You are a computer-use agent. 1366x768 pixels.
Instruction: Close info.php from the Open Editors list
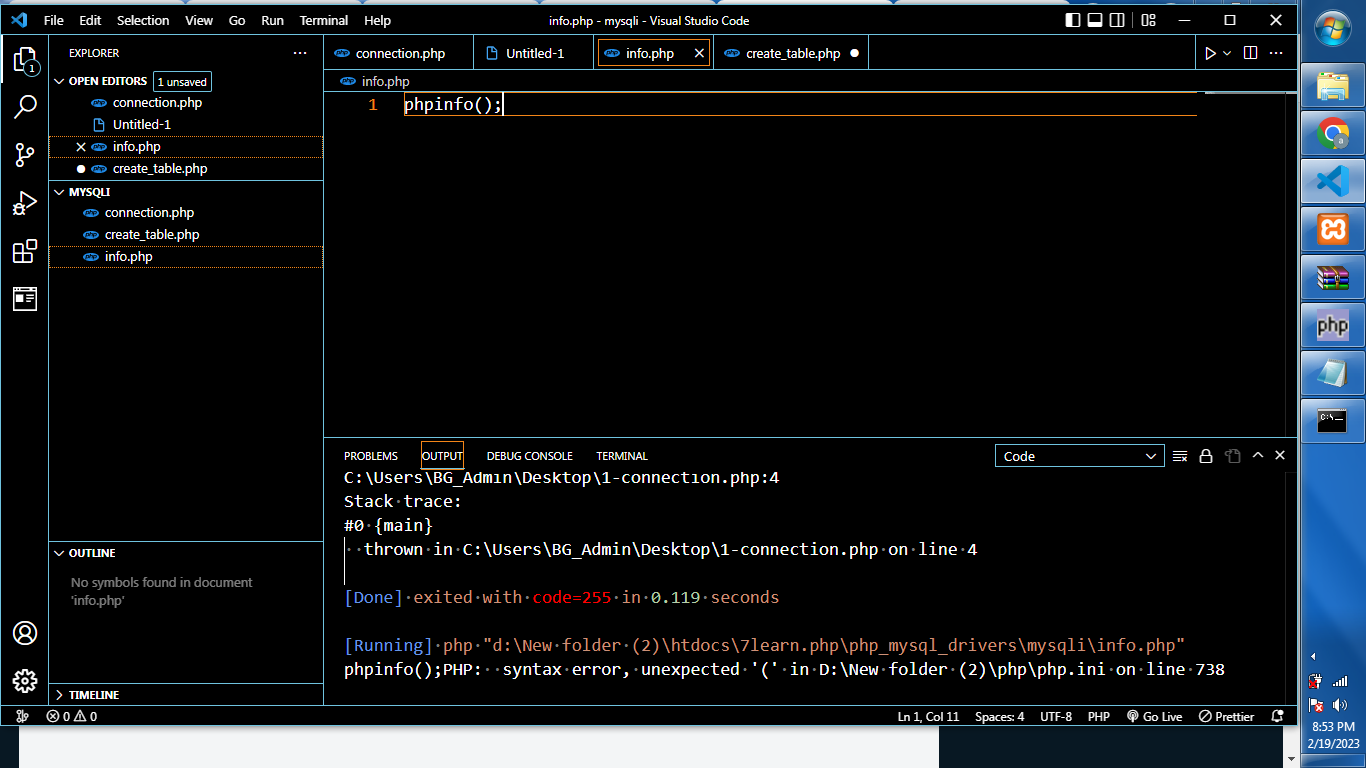tap(81, 146)
